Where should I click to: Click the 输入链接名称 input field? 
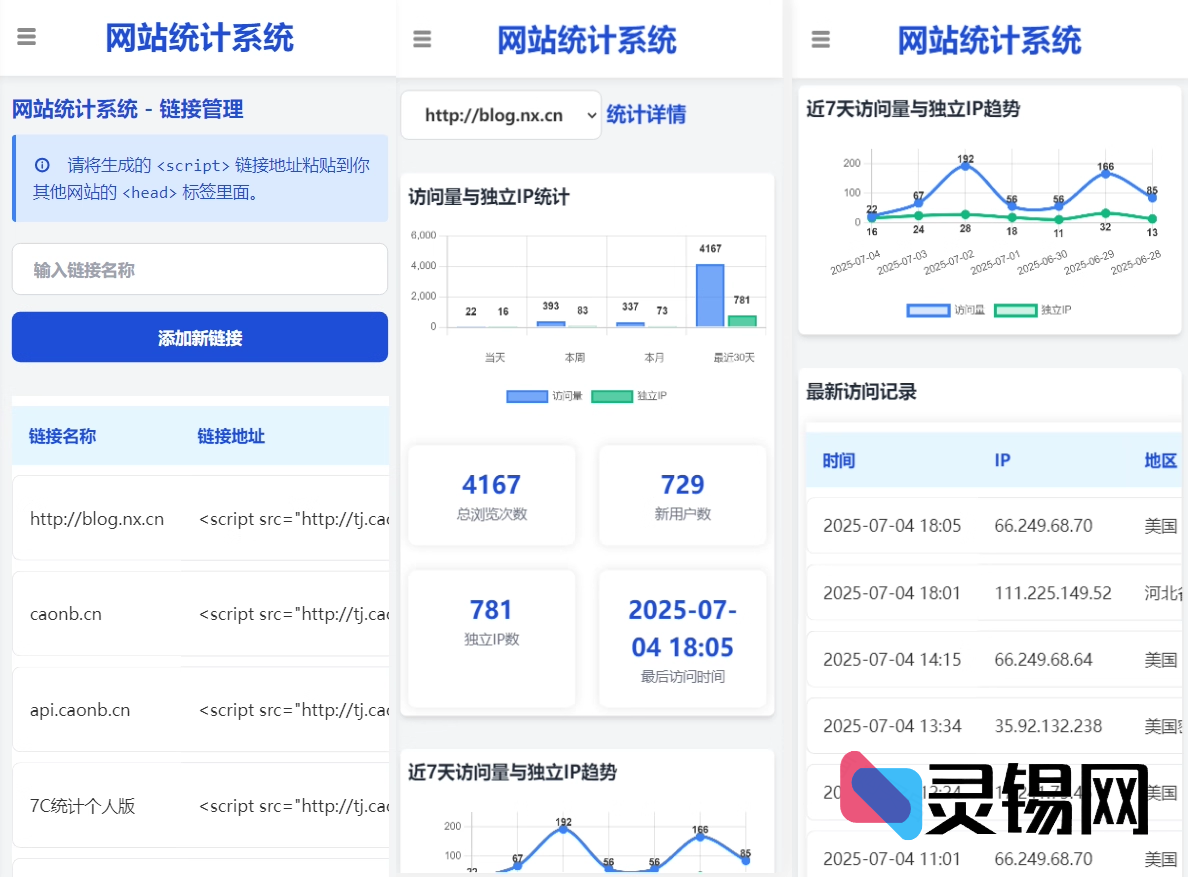click(199, 269)
